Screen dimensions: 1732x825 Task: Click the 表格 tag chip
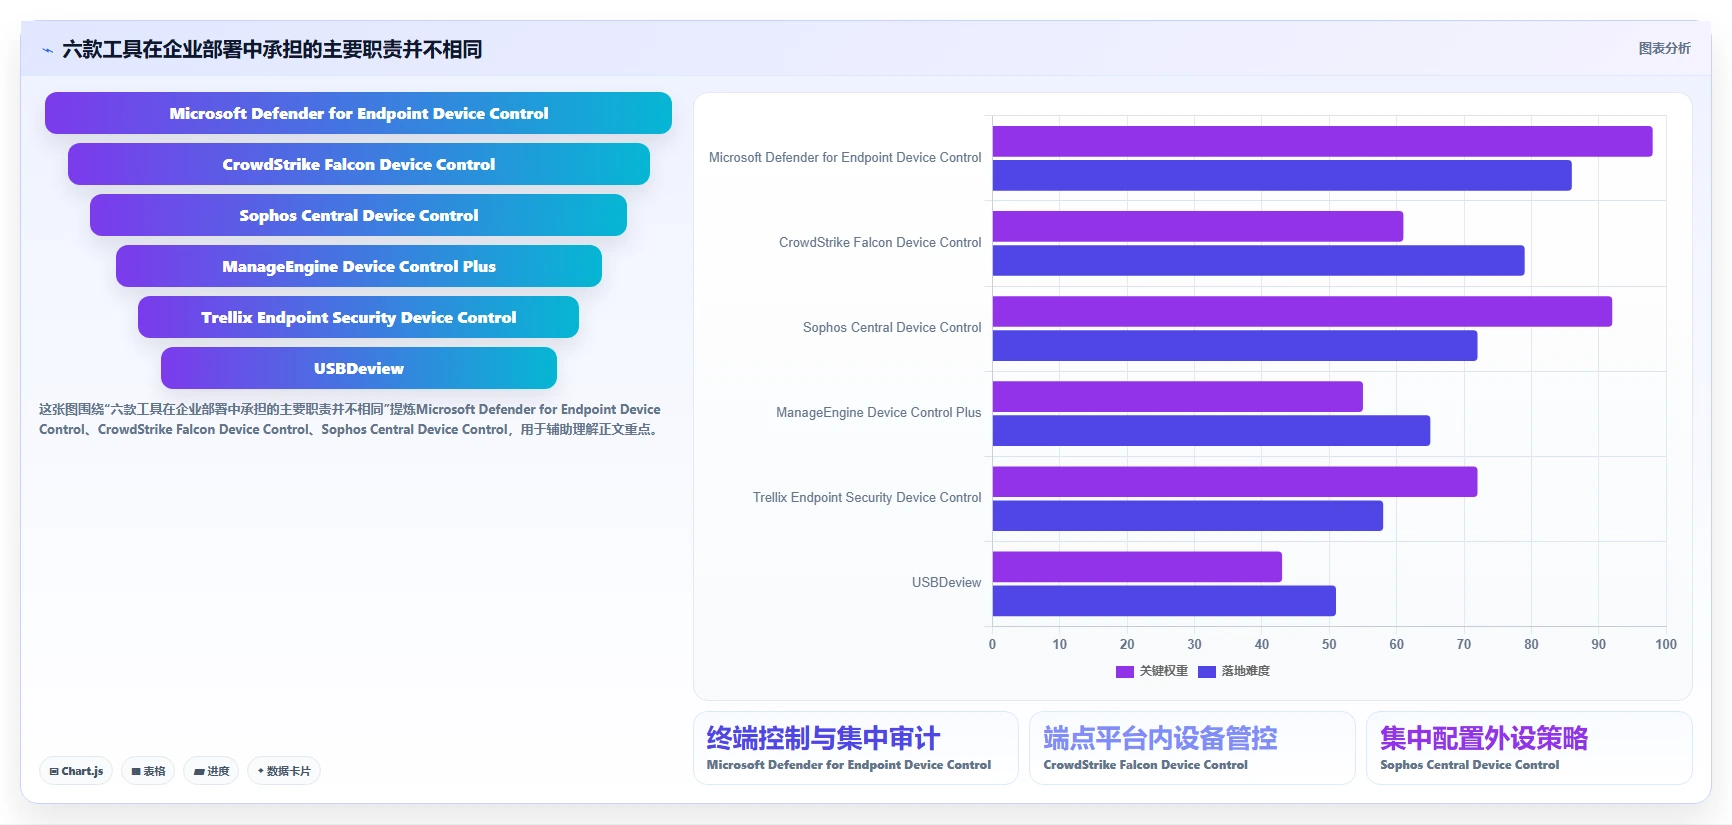coord(148,771)
